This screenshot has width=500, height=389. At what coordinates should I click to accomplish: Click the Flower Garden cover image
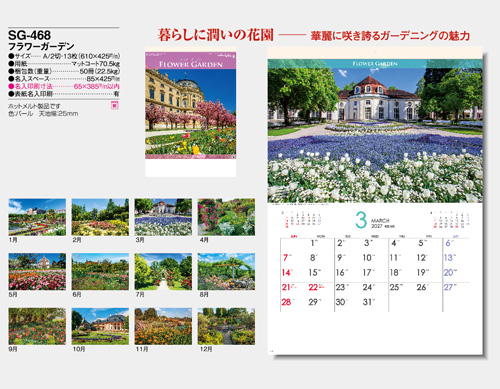pyautogui.click(x=191, y=106)
